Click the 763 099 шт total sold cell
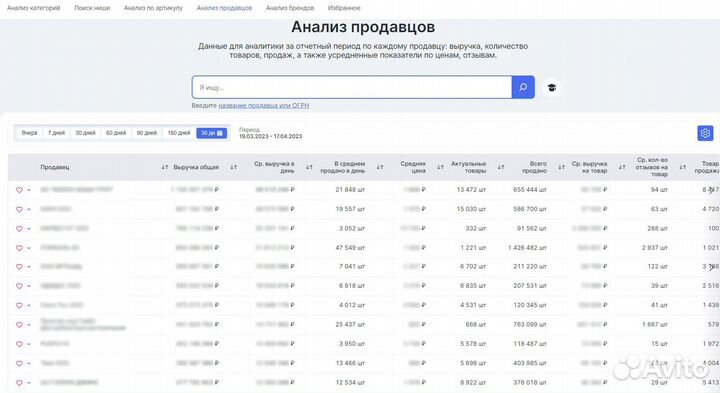The image size is (720, 393). (x=529, y=324)
